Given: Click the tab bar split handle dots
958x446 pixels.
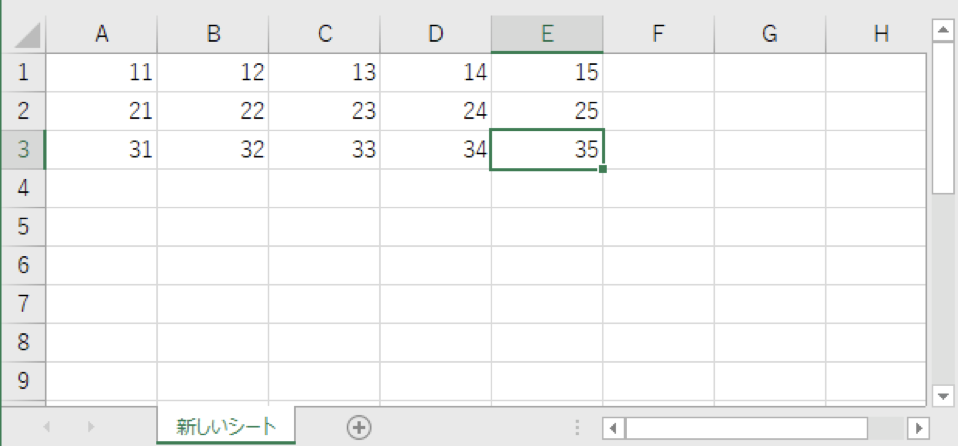Looking at the screenshot, I should pyautogui.click(x=577, y=428).
